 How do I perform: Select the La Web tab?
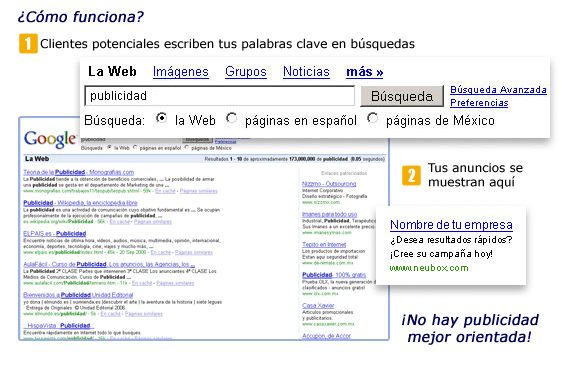point(112,71)
